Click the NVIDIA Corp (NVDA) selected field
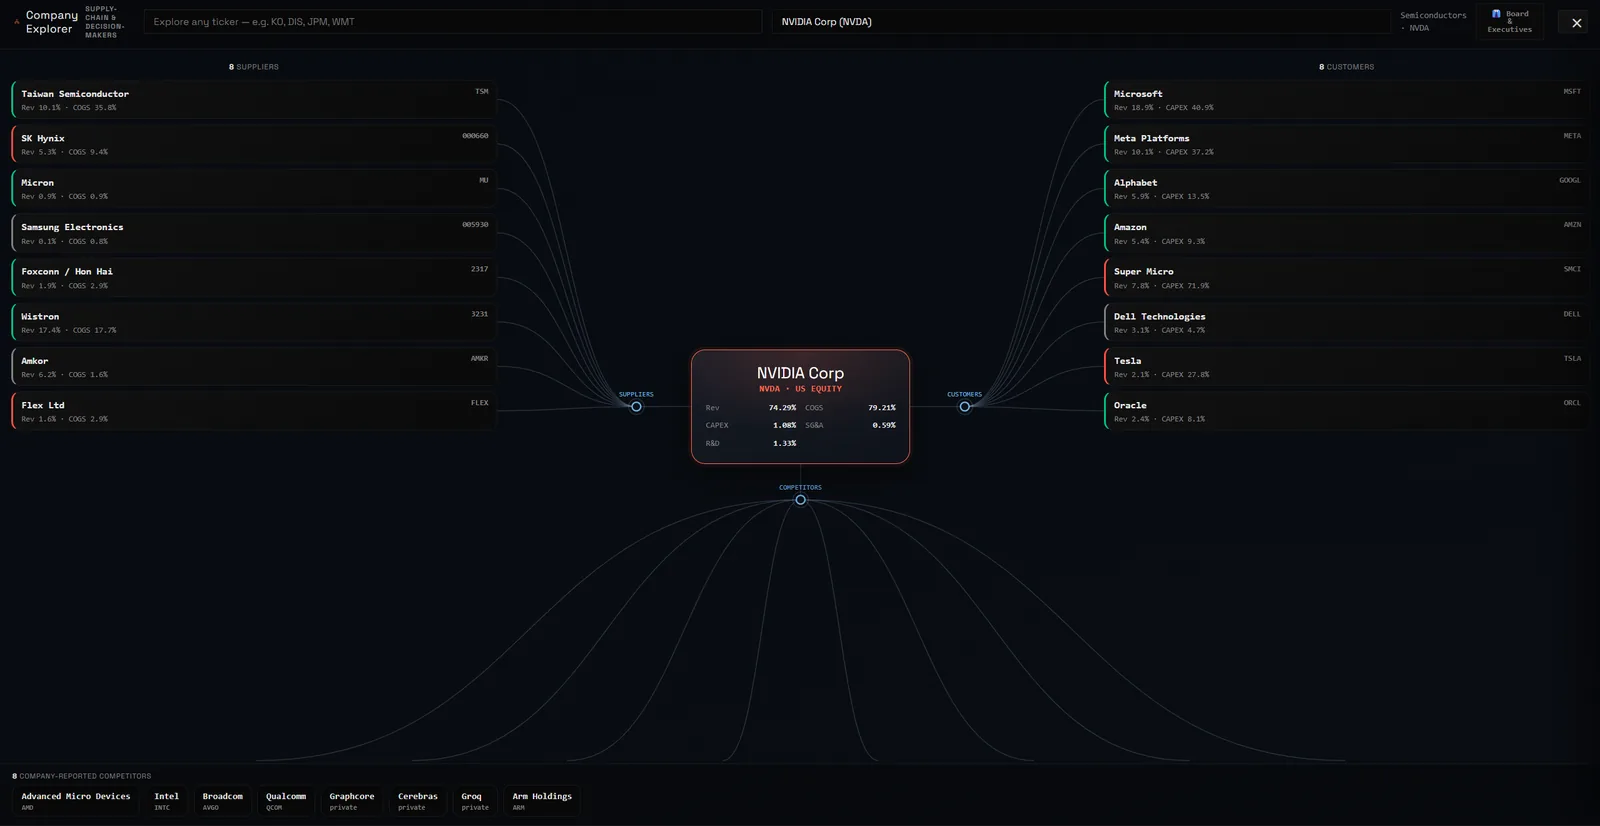 [1080, 22]
